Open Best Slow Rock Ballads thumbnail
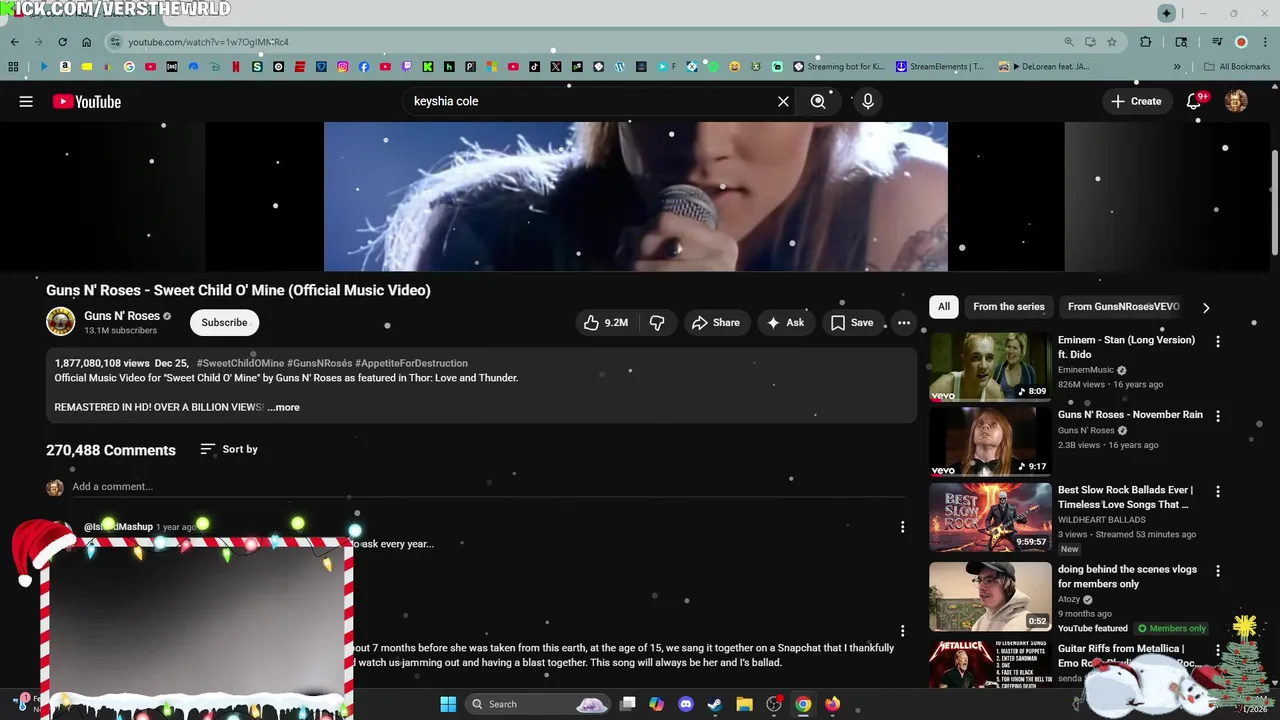 click(x=990, y=517)
